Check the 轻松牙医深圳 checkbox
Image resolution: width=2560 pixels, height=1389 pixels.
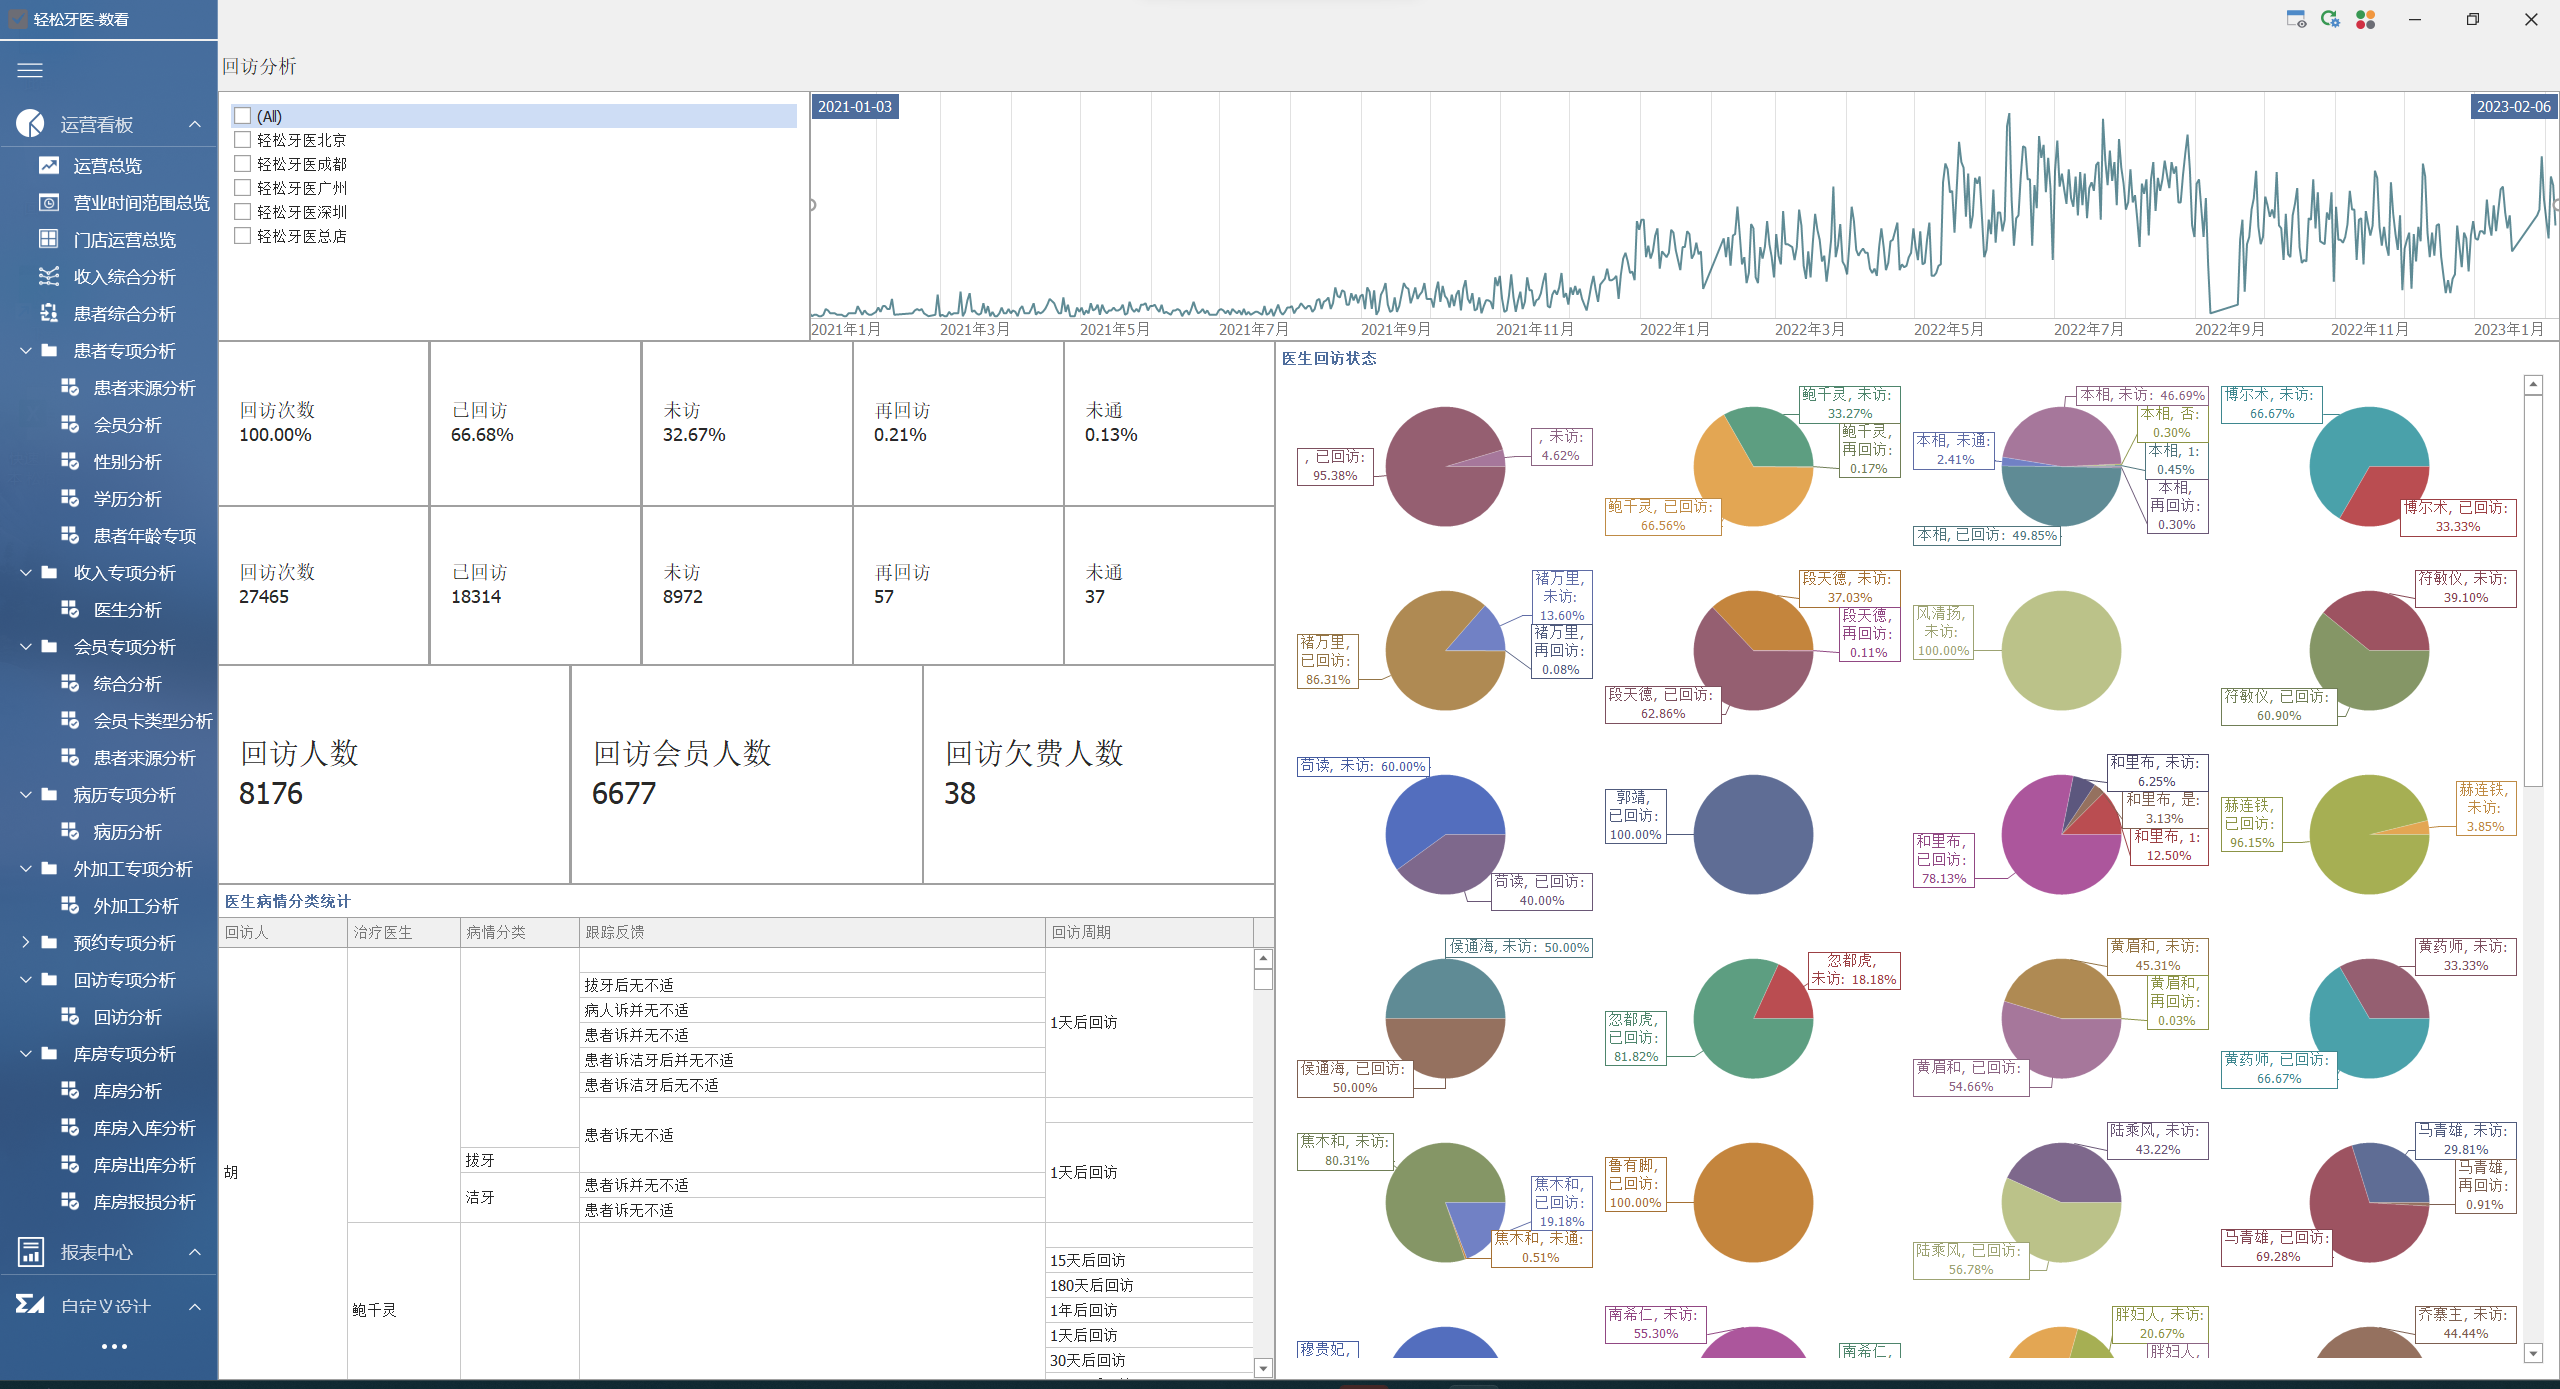[242, 212]
